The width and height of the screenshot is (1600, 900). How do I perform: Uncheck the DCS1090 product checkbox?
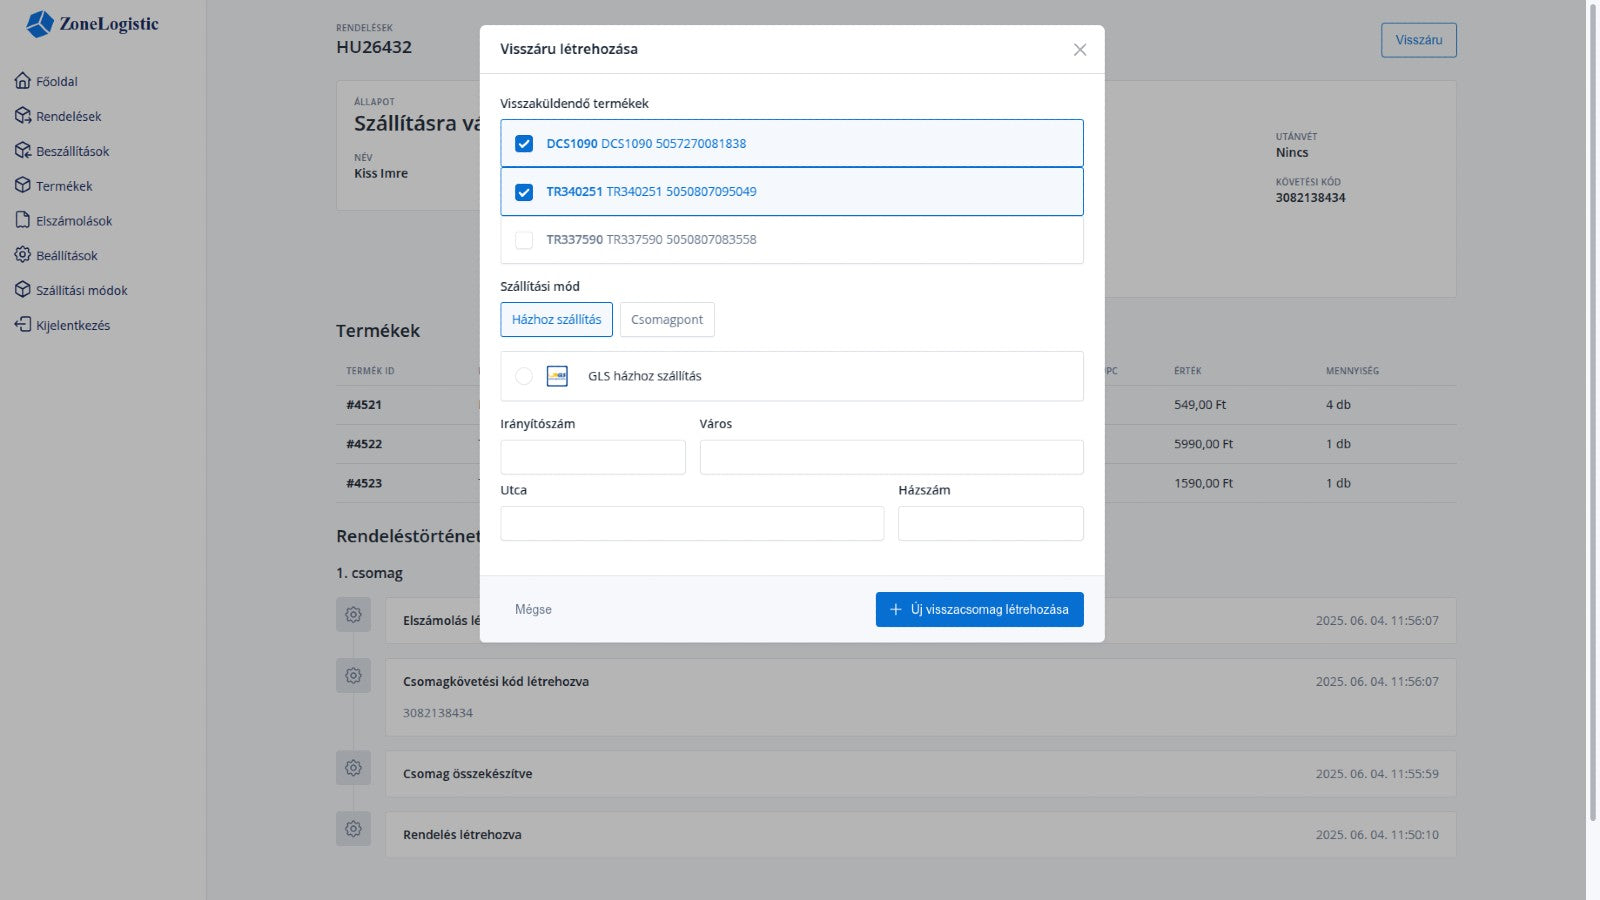tap(524, 144)
